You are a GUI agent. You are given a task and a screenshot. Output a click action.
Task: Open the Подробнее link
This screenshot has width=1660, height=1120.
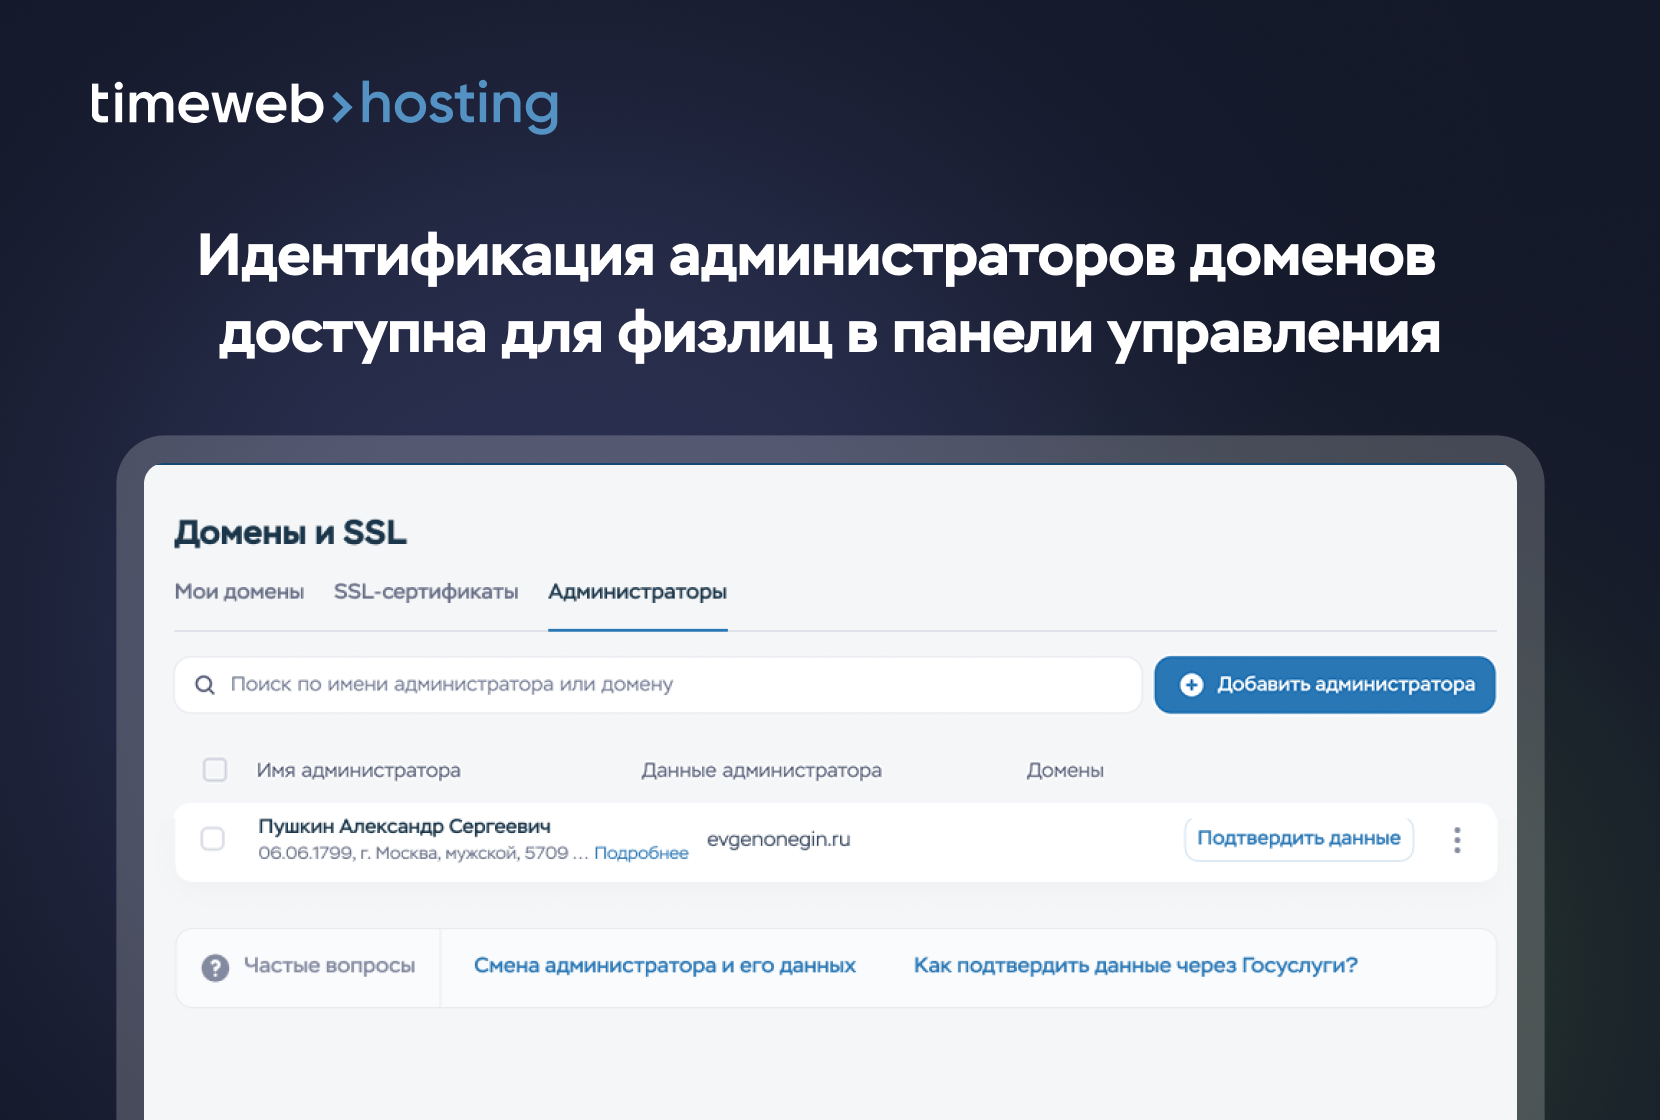pos(641,853)
